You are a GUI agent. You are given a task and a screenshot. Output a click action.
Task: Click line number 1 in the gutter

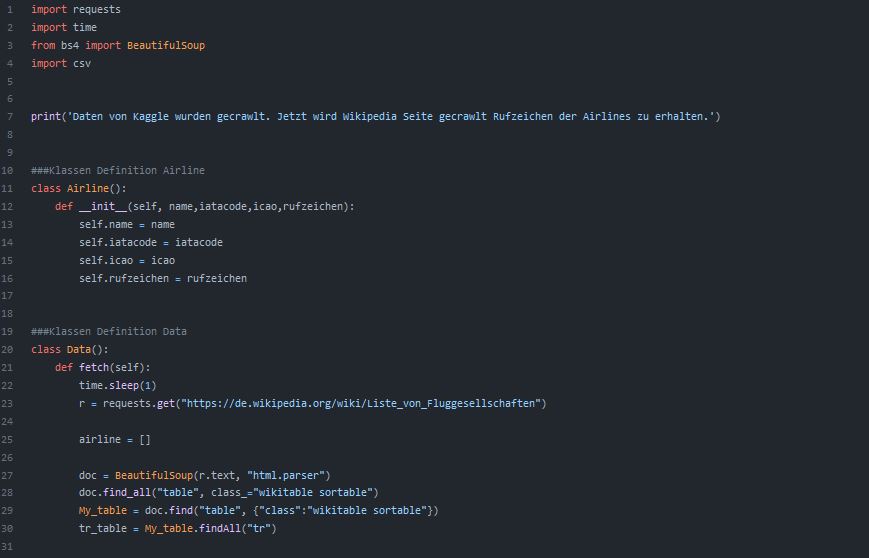click(x=8, y=9)
